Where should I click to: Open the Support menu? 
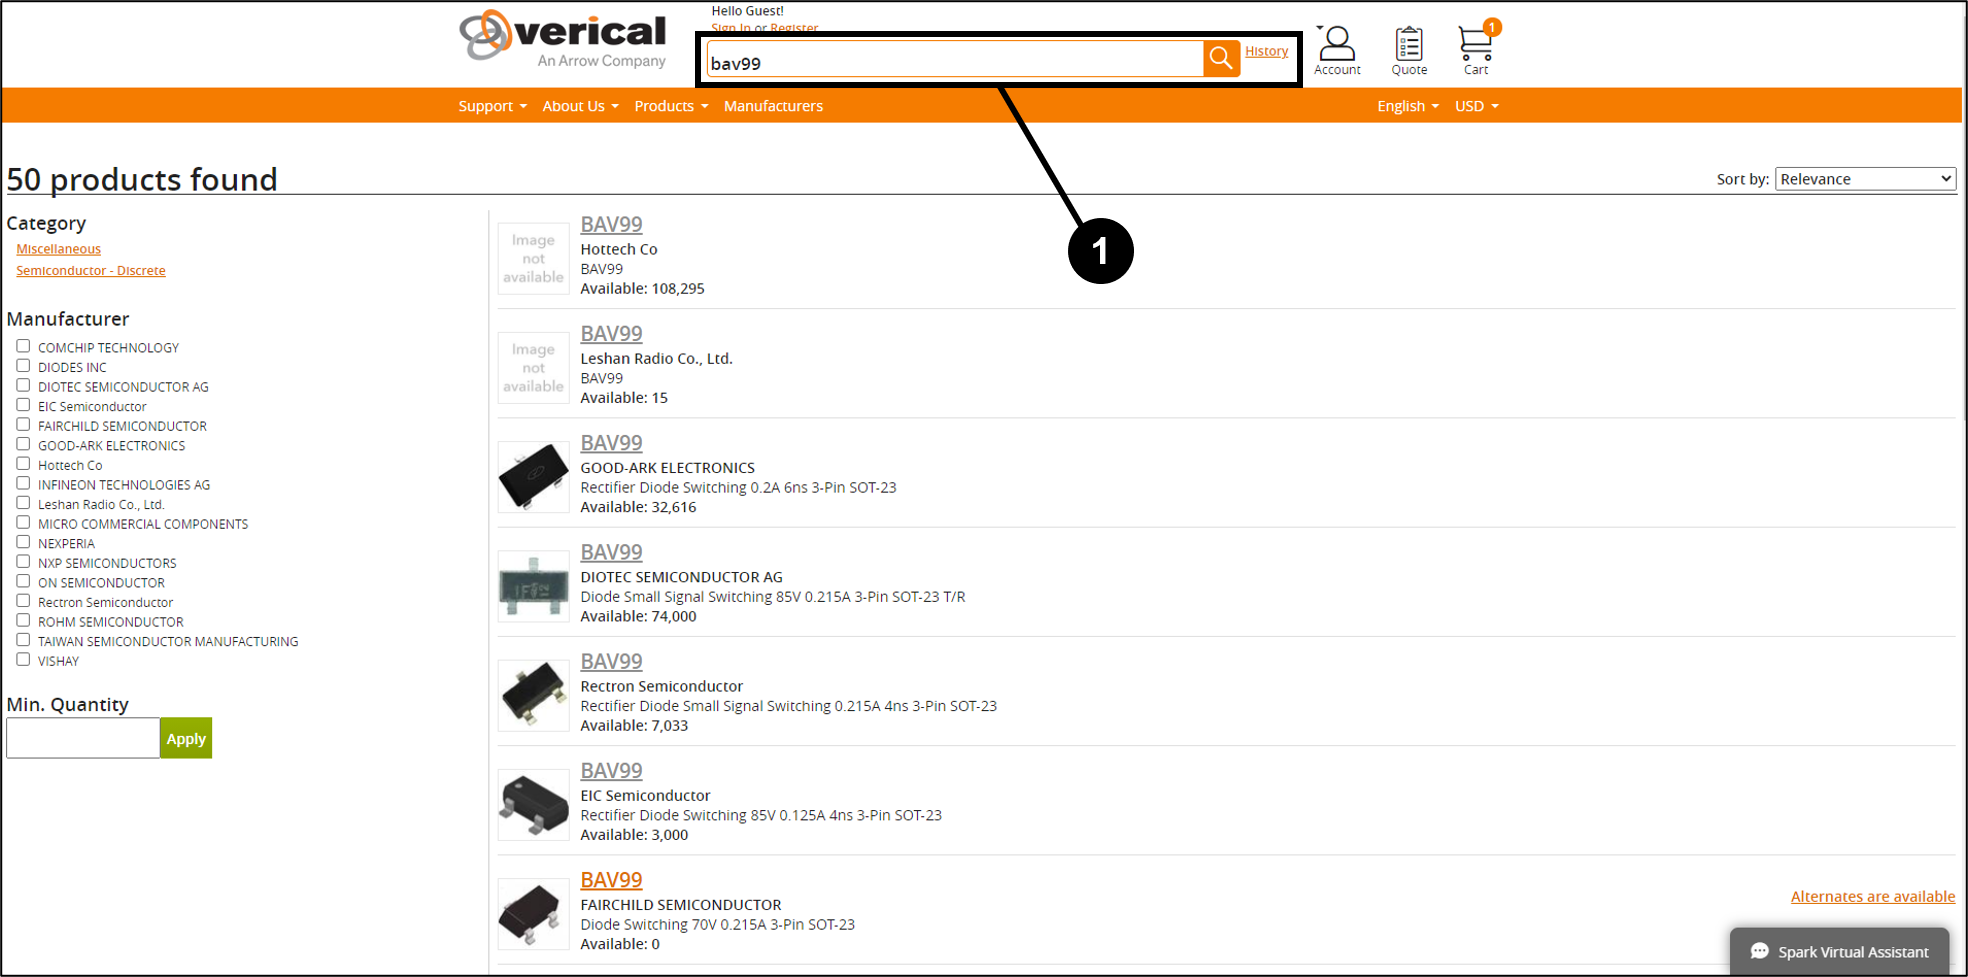pos(490,105)
